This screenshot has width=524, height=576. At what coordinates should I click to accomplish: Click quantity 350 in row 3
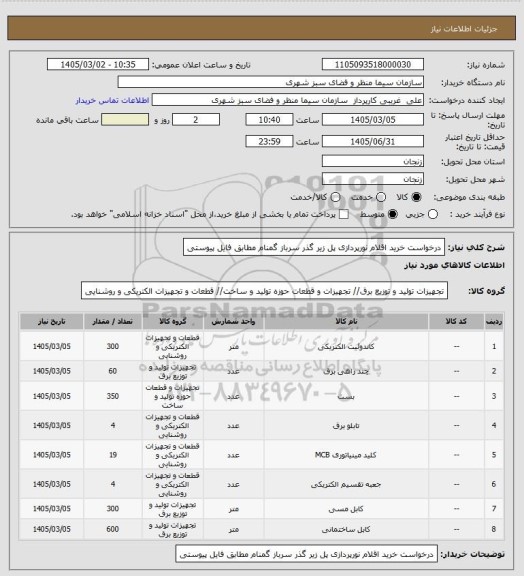(x=112, y=396)
